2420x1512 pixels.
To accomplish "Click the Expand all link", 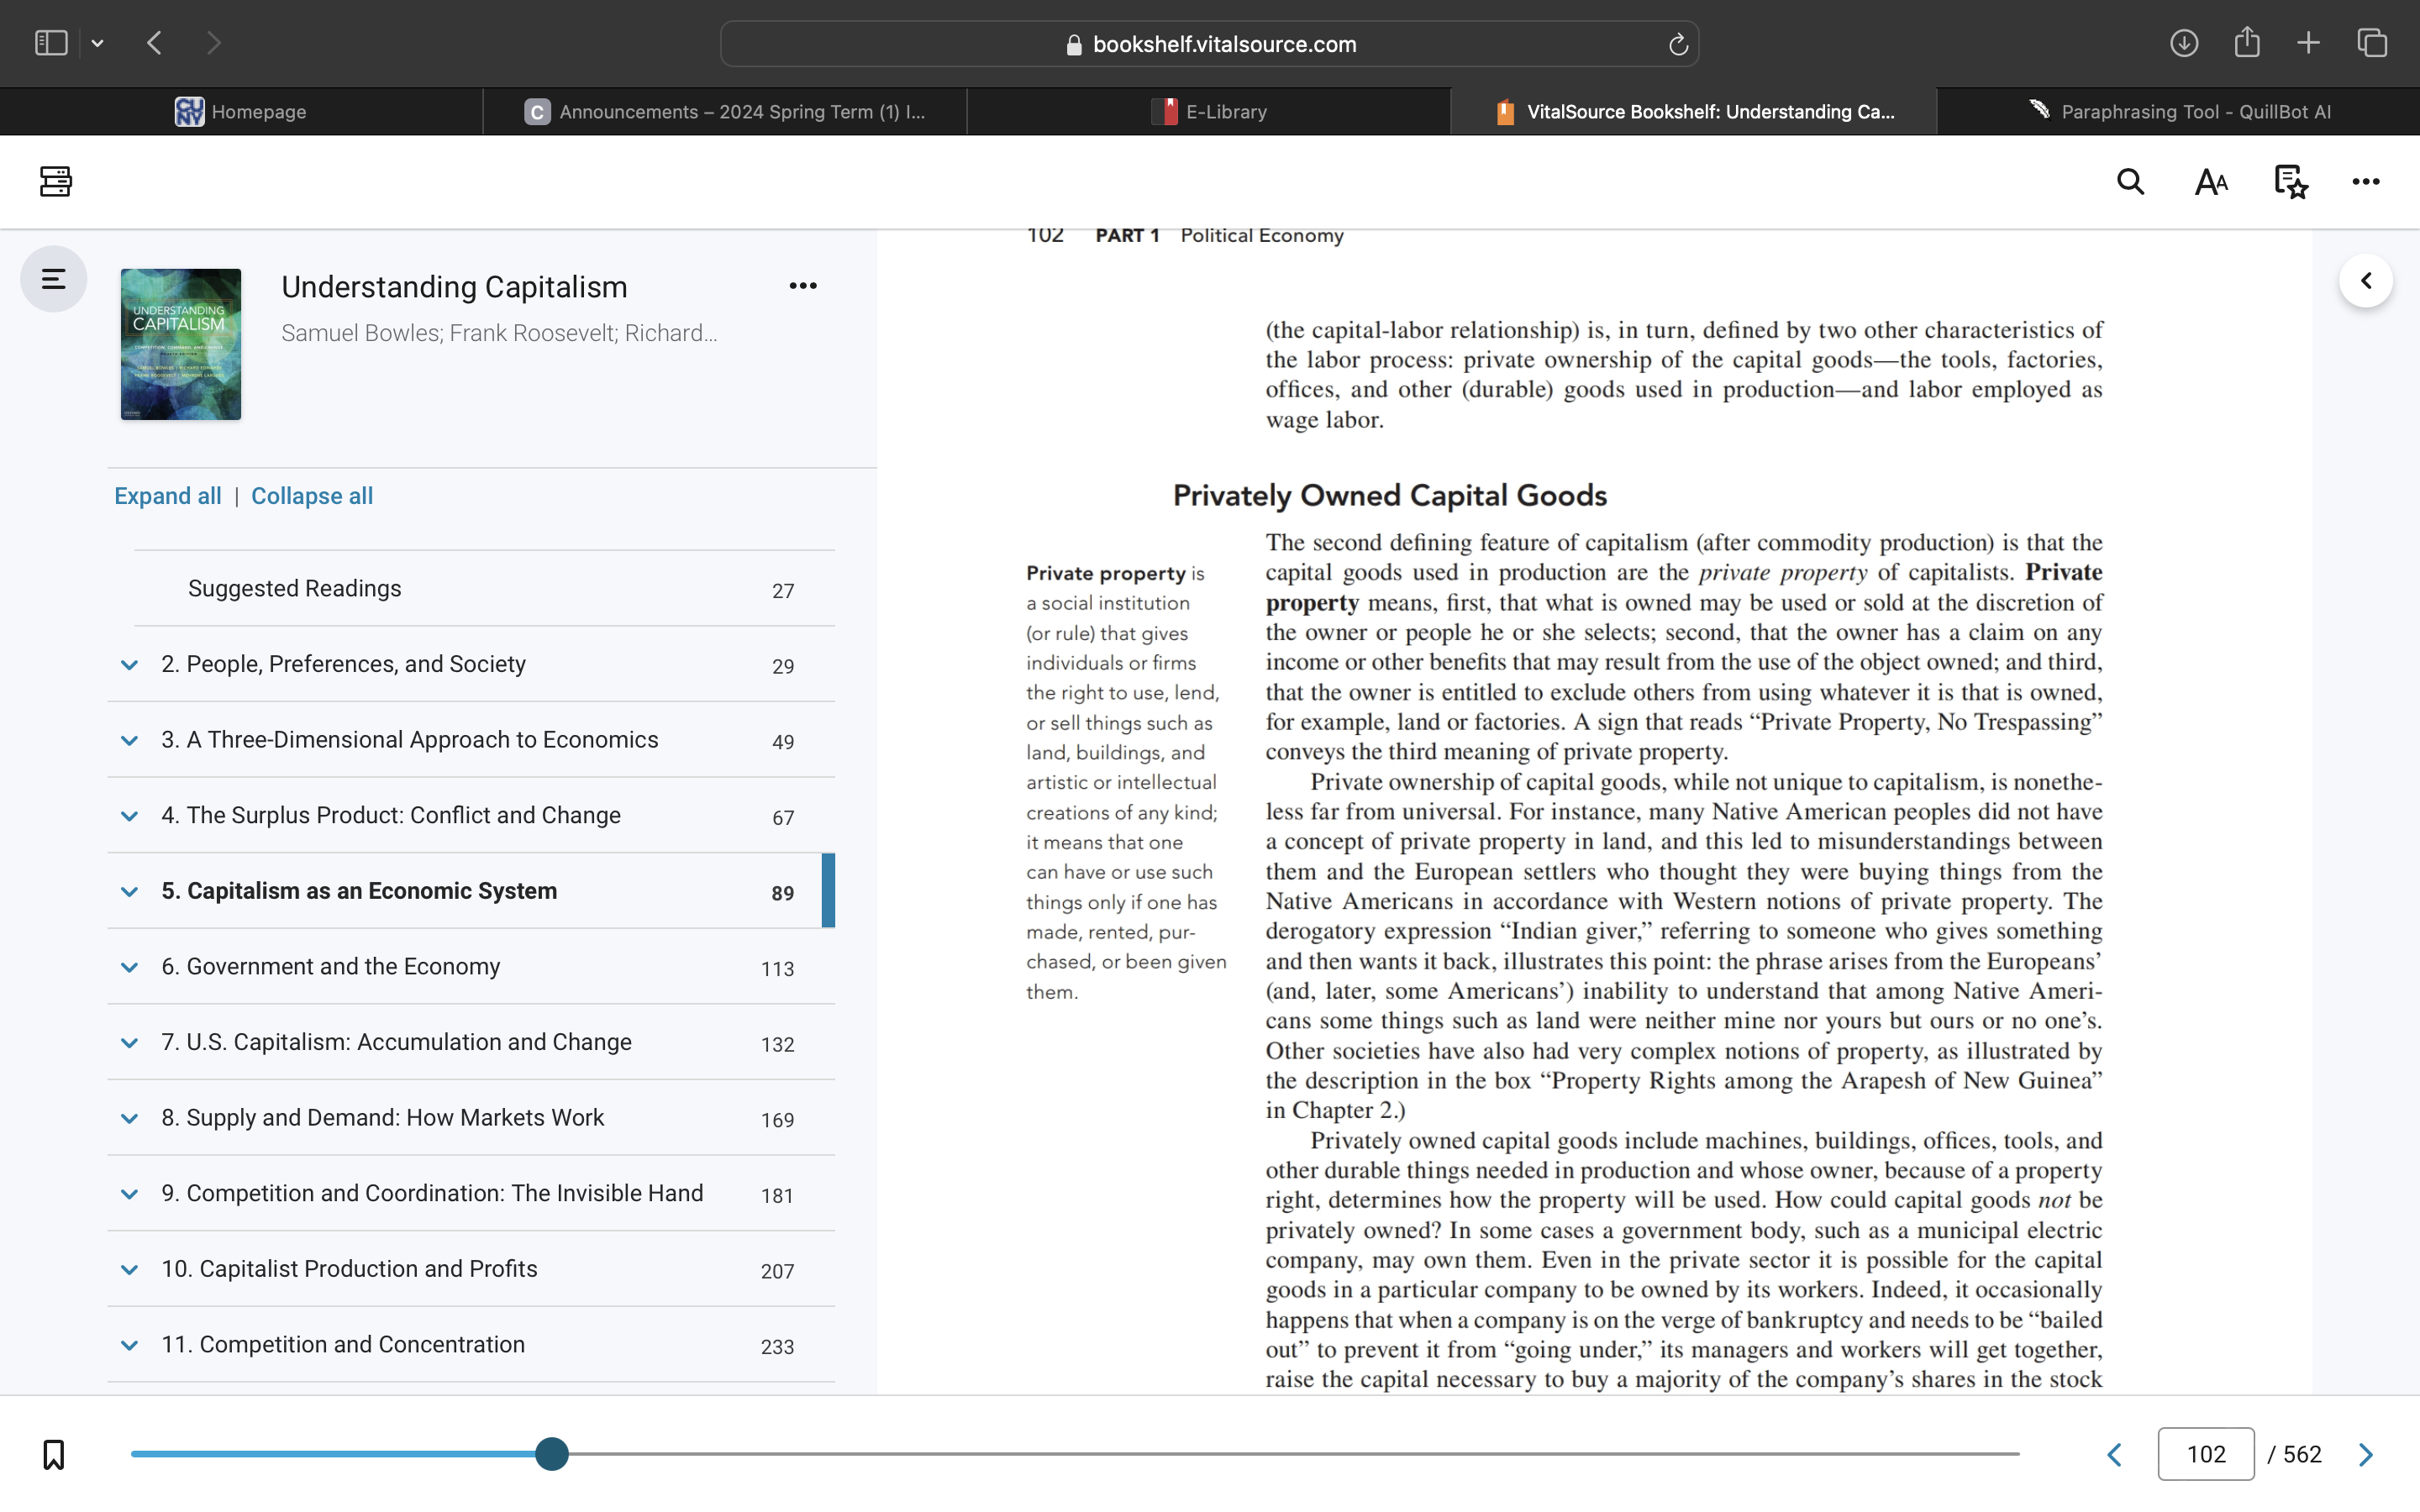I will click(x=167, y=496).
